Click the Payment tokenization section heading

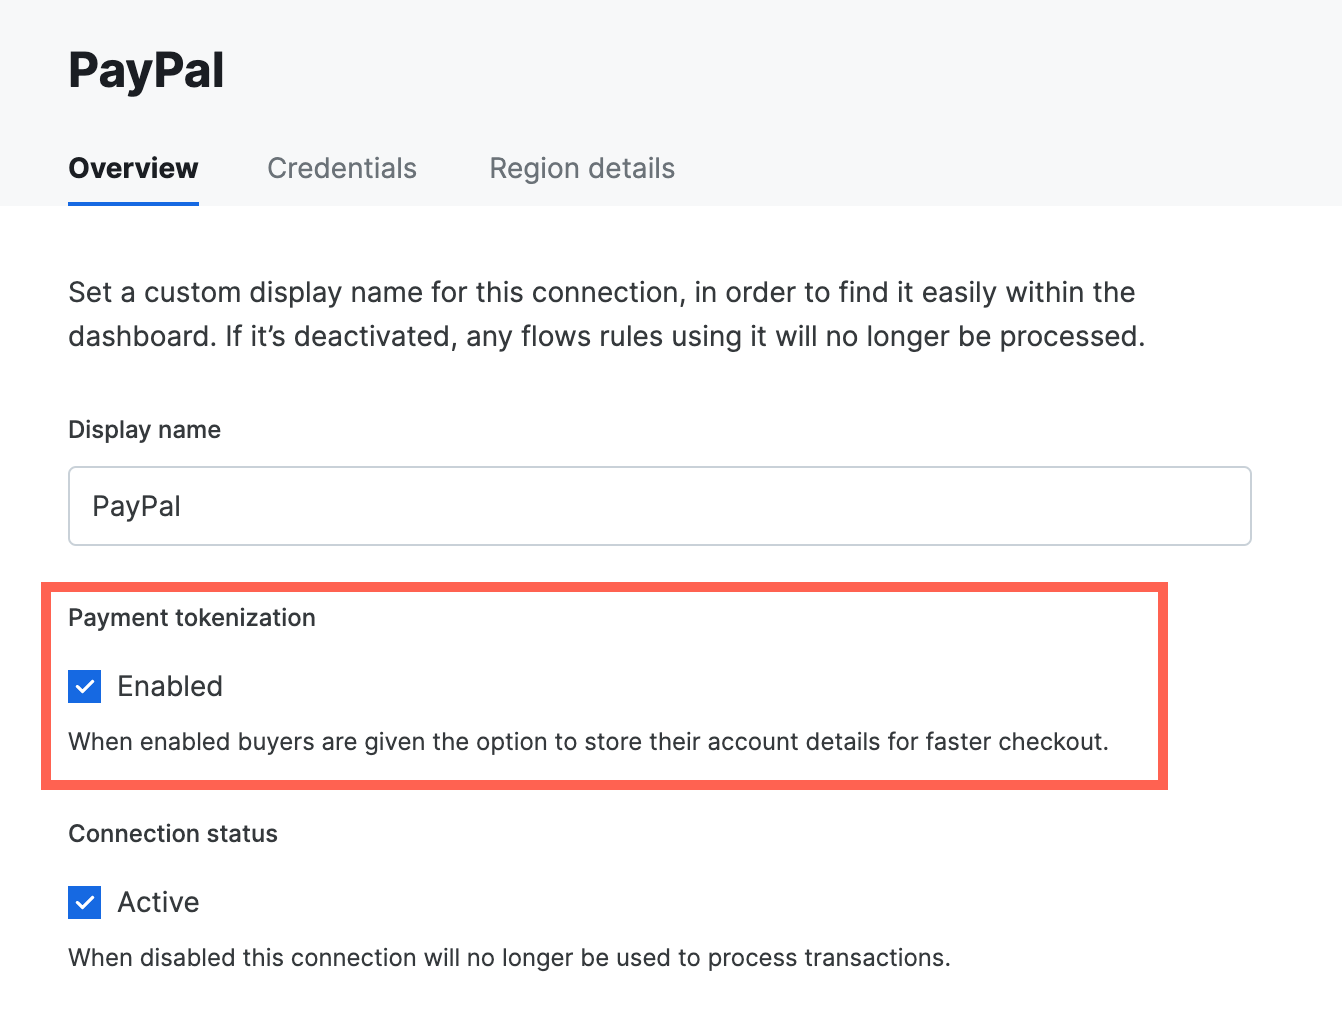pos(191,617)
